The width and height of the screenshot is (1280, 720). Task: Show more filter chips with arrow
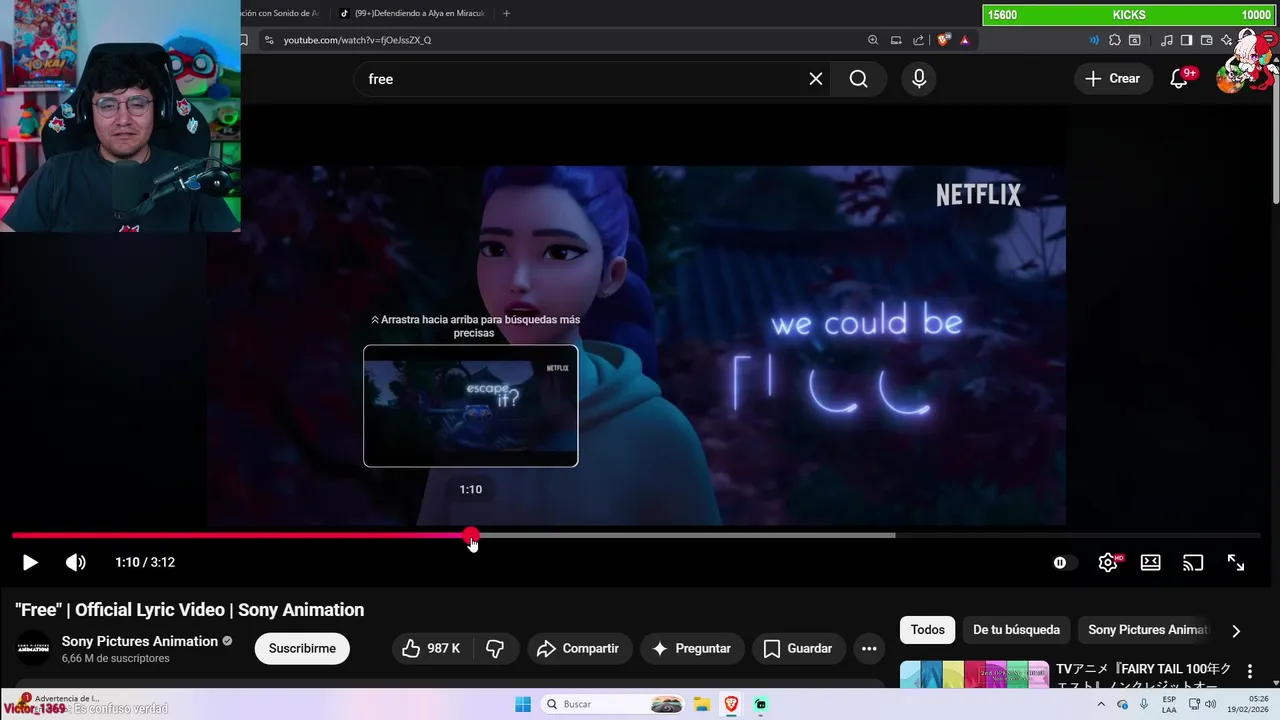pos(1236,631)
